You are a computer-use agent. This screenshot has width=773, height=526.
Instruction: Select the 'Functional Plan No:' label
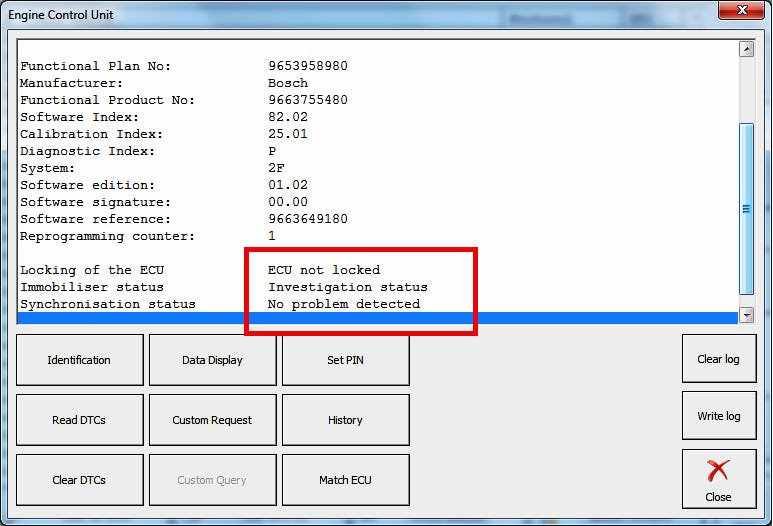(96, 66)
